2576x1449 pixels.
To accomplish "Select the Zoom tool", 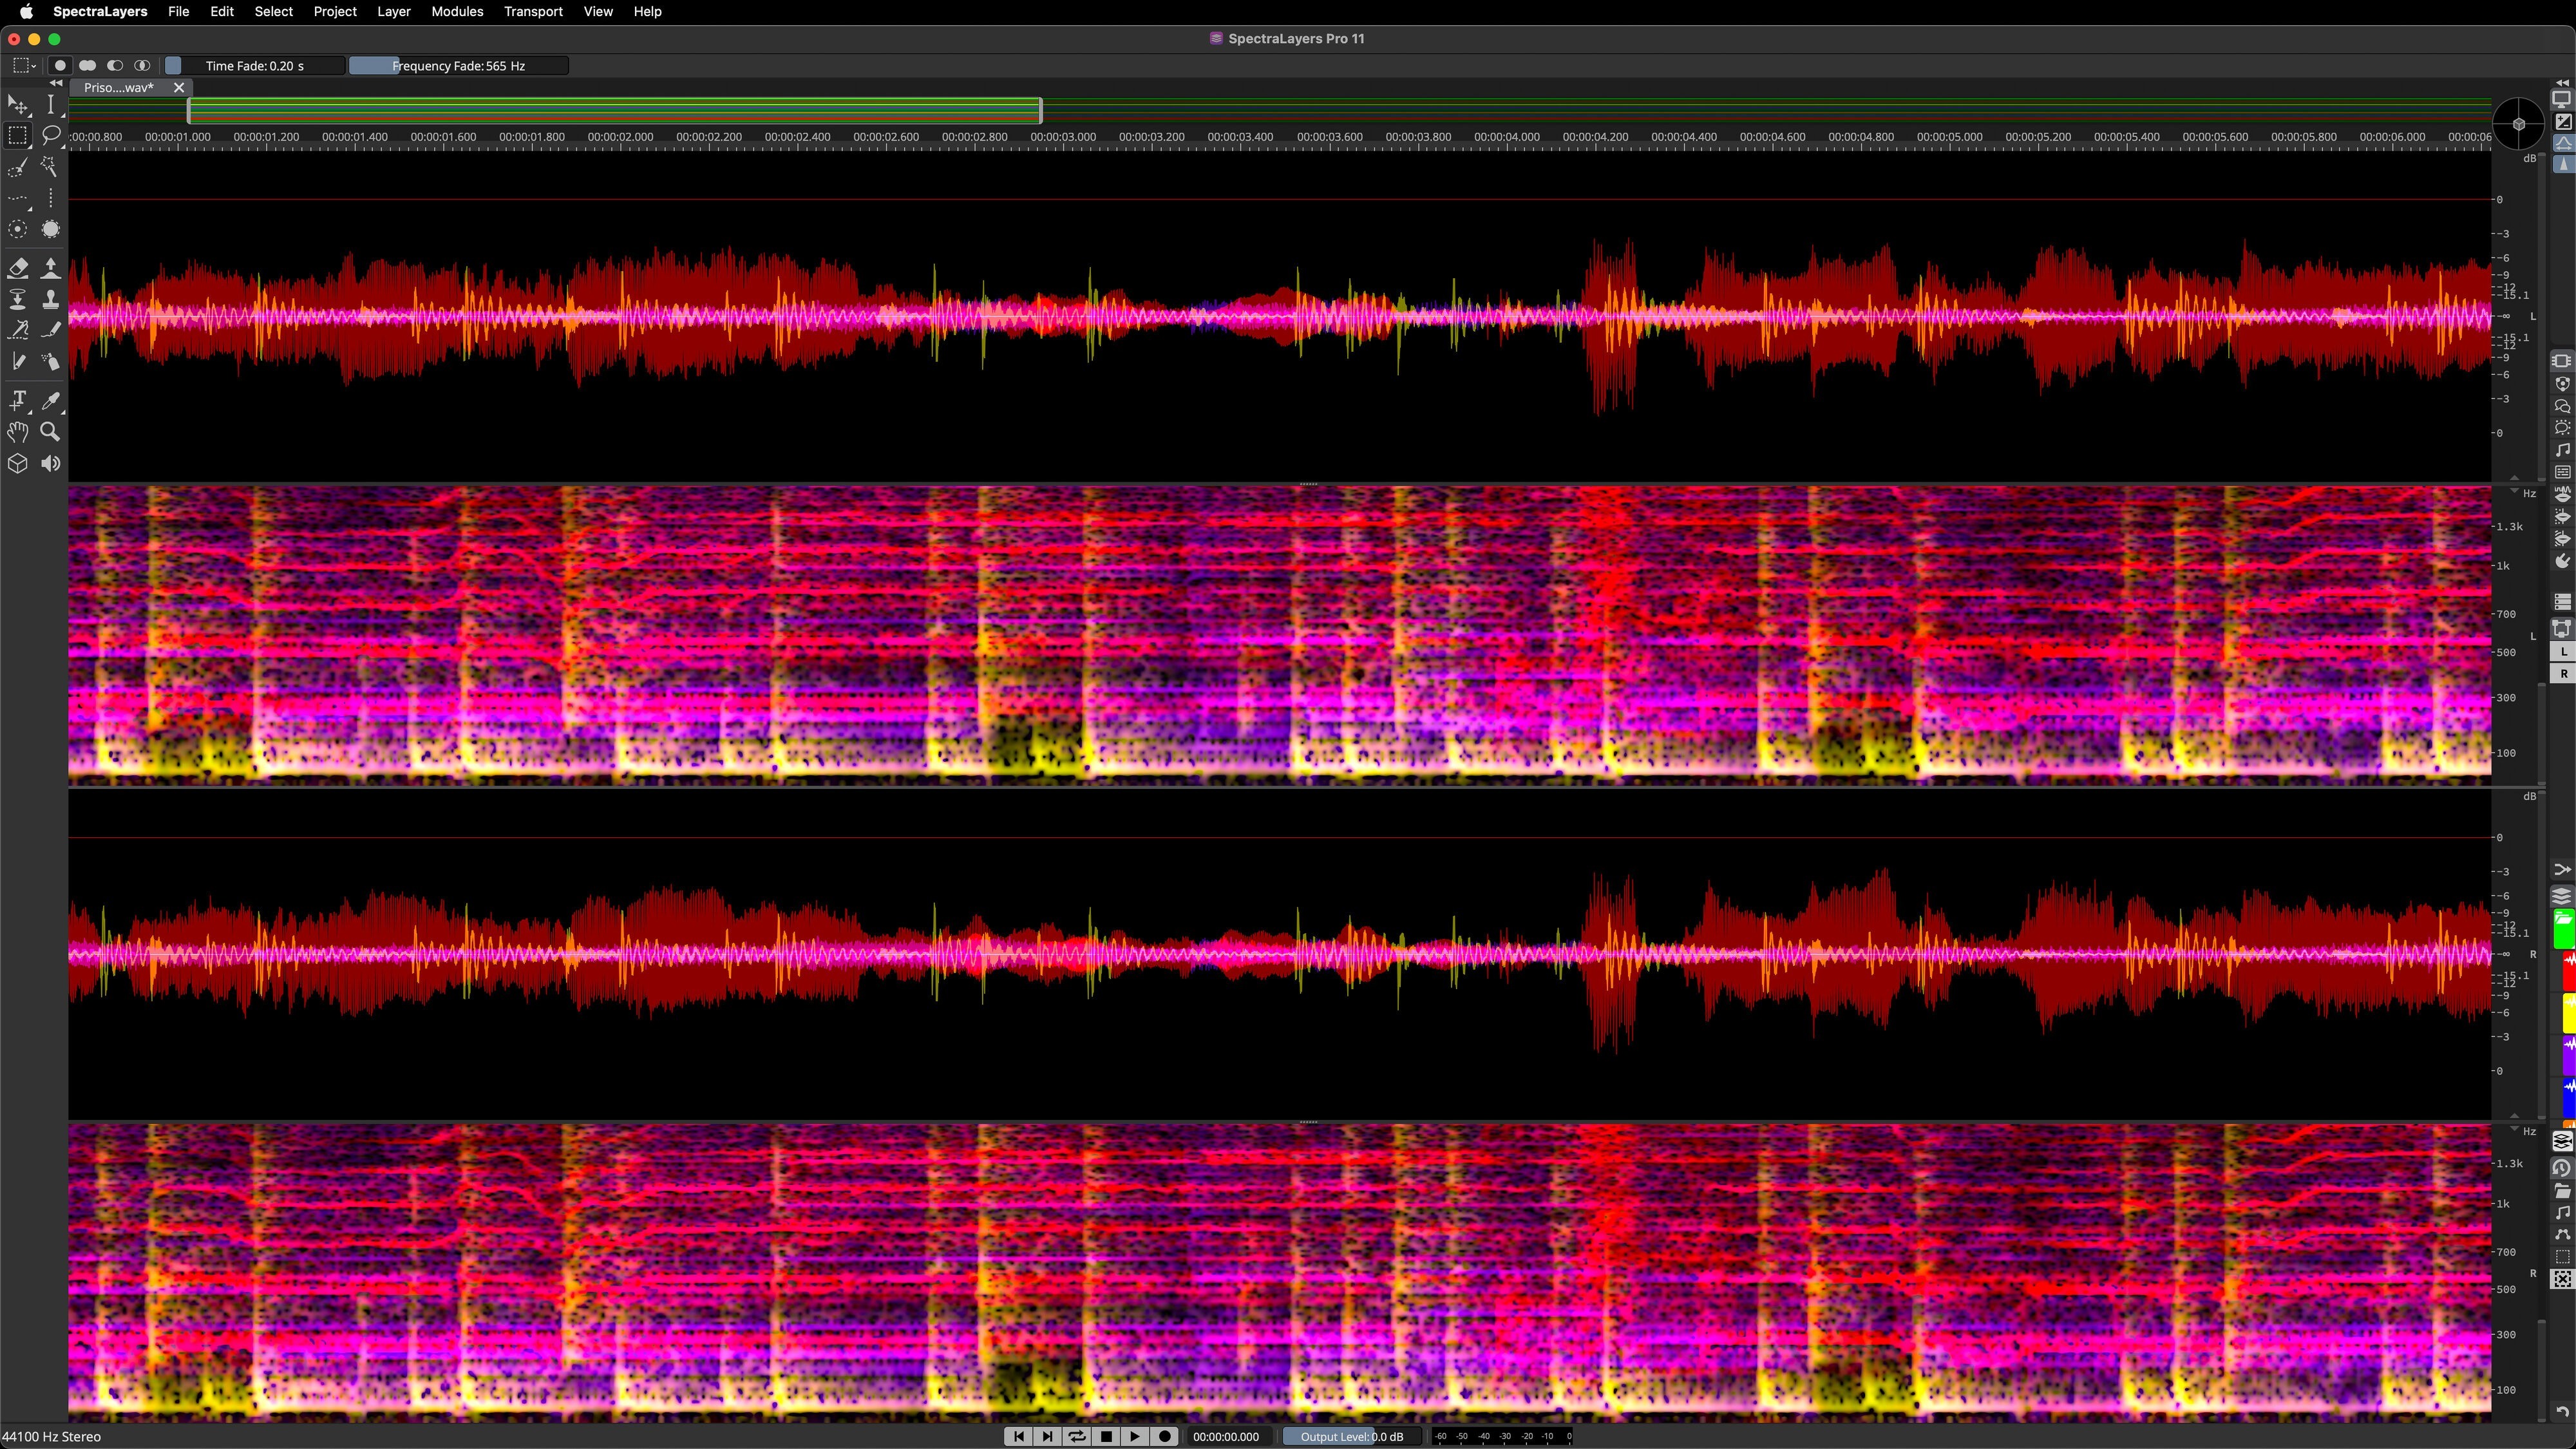I will pyautogui.click(x=49, y=432).
